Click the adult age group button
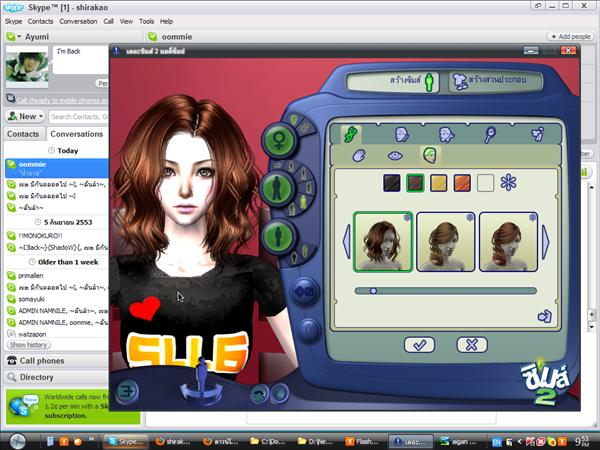This screenshot has height=450, width=600. coord(276,188)
